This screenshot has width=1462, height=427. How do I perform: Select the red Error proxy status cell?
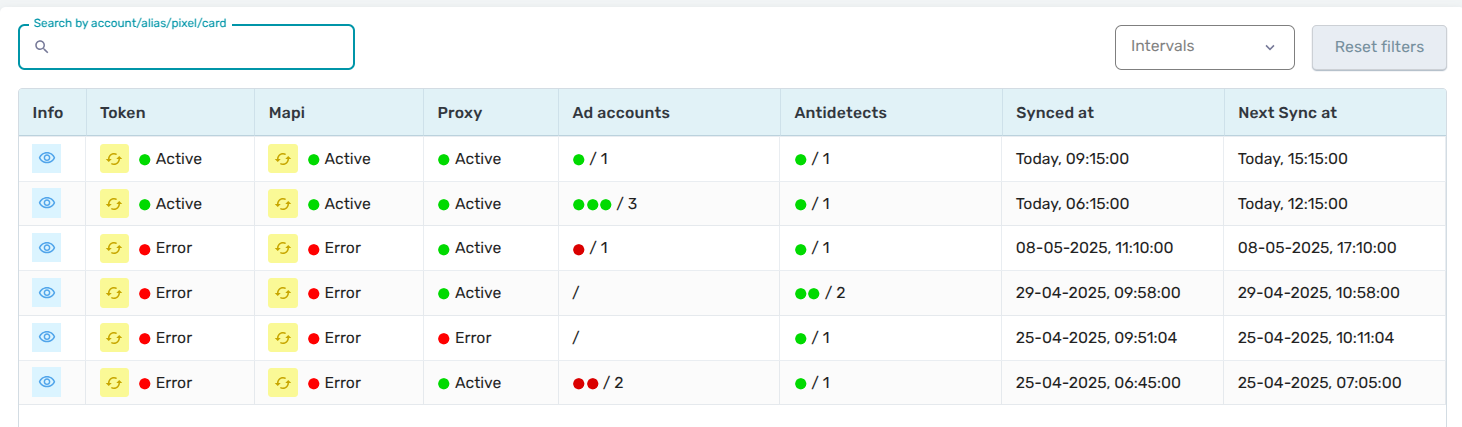click(x=465, y=338)
